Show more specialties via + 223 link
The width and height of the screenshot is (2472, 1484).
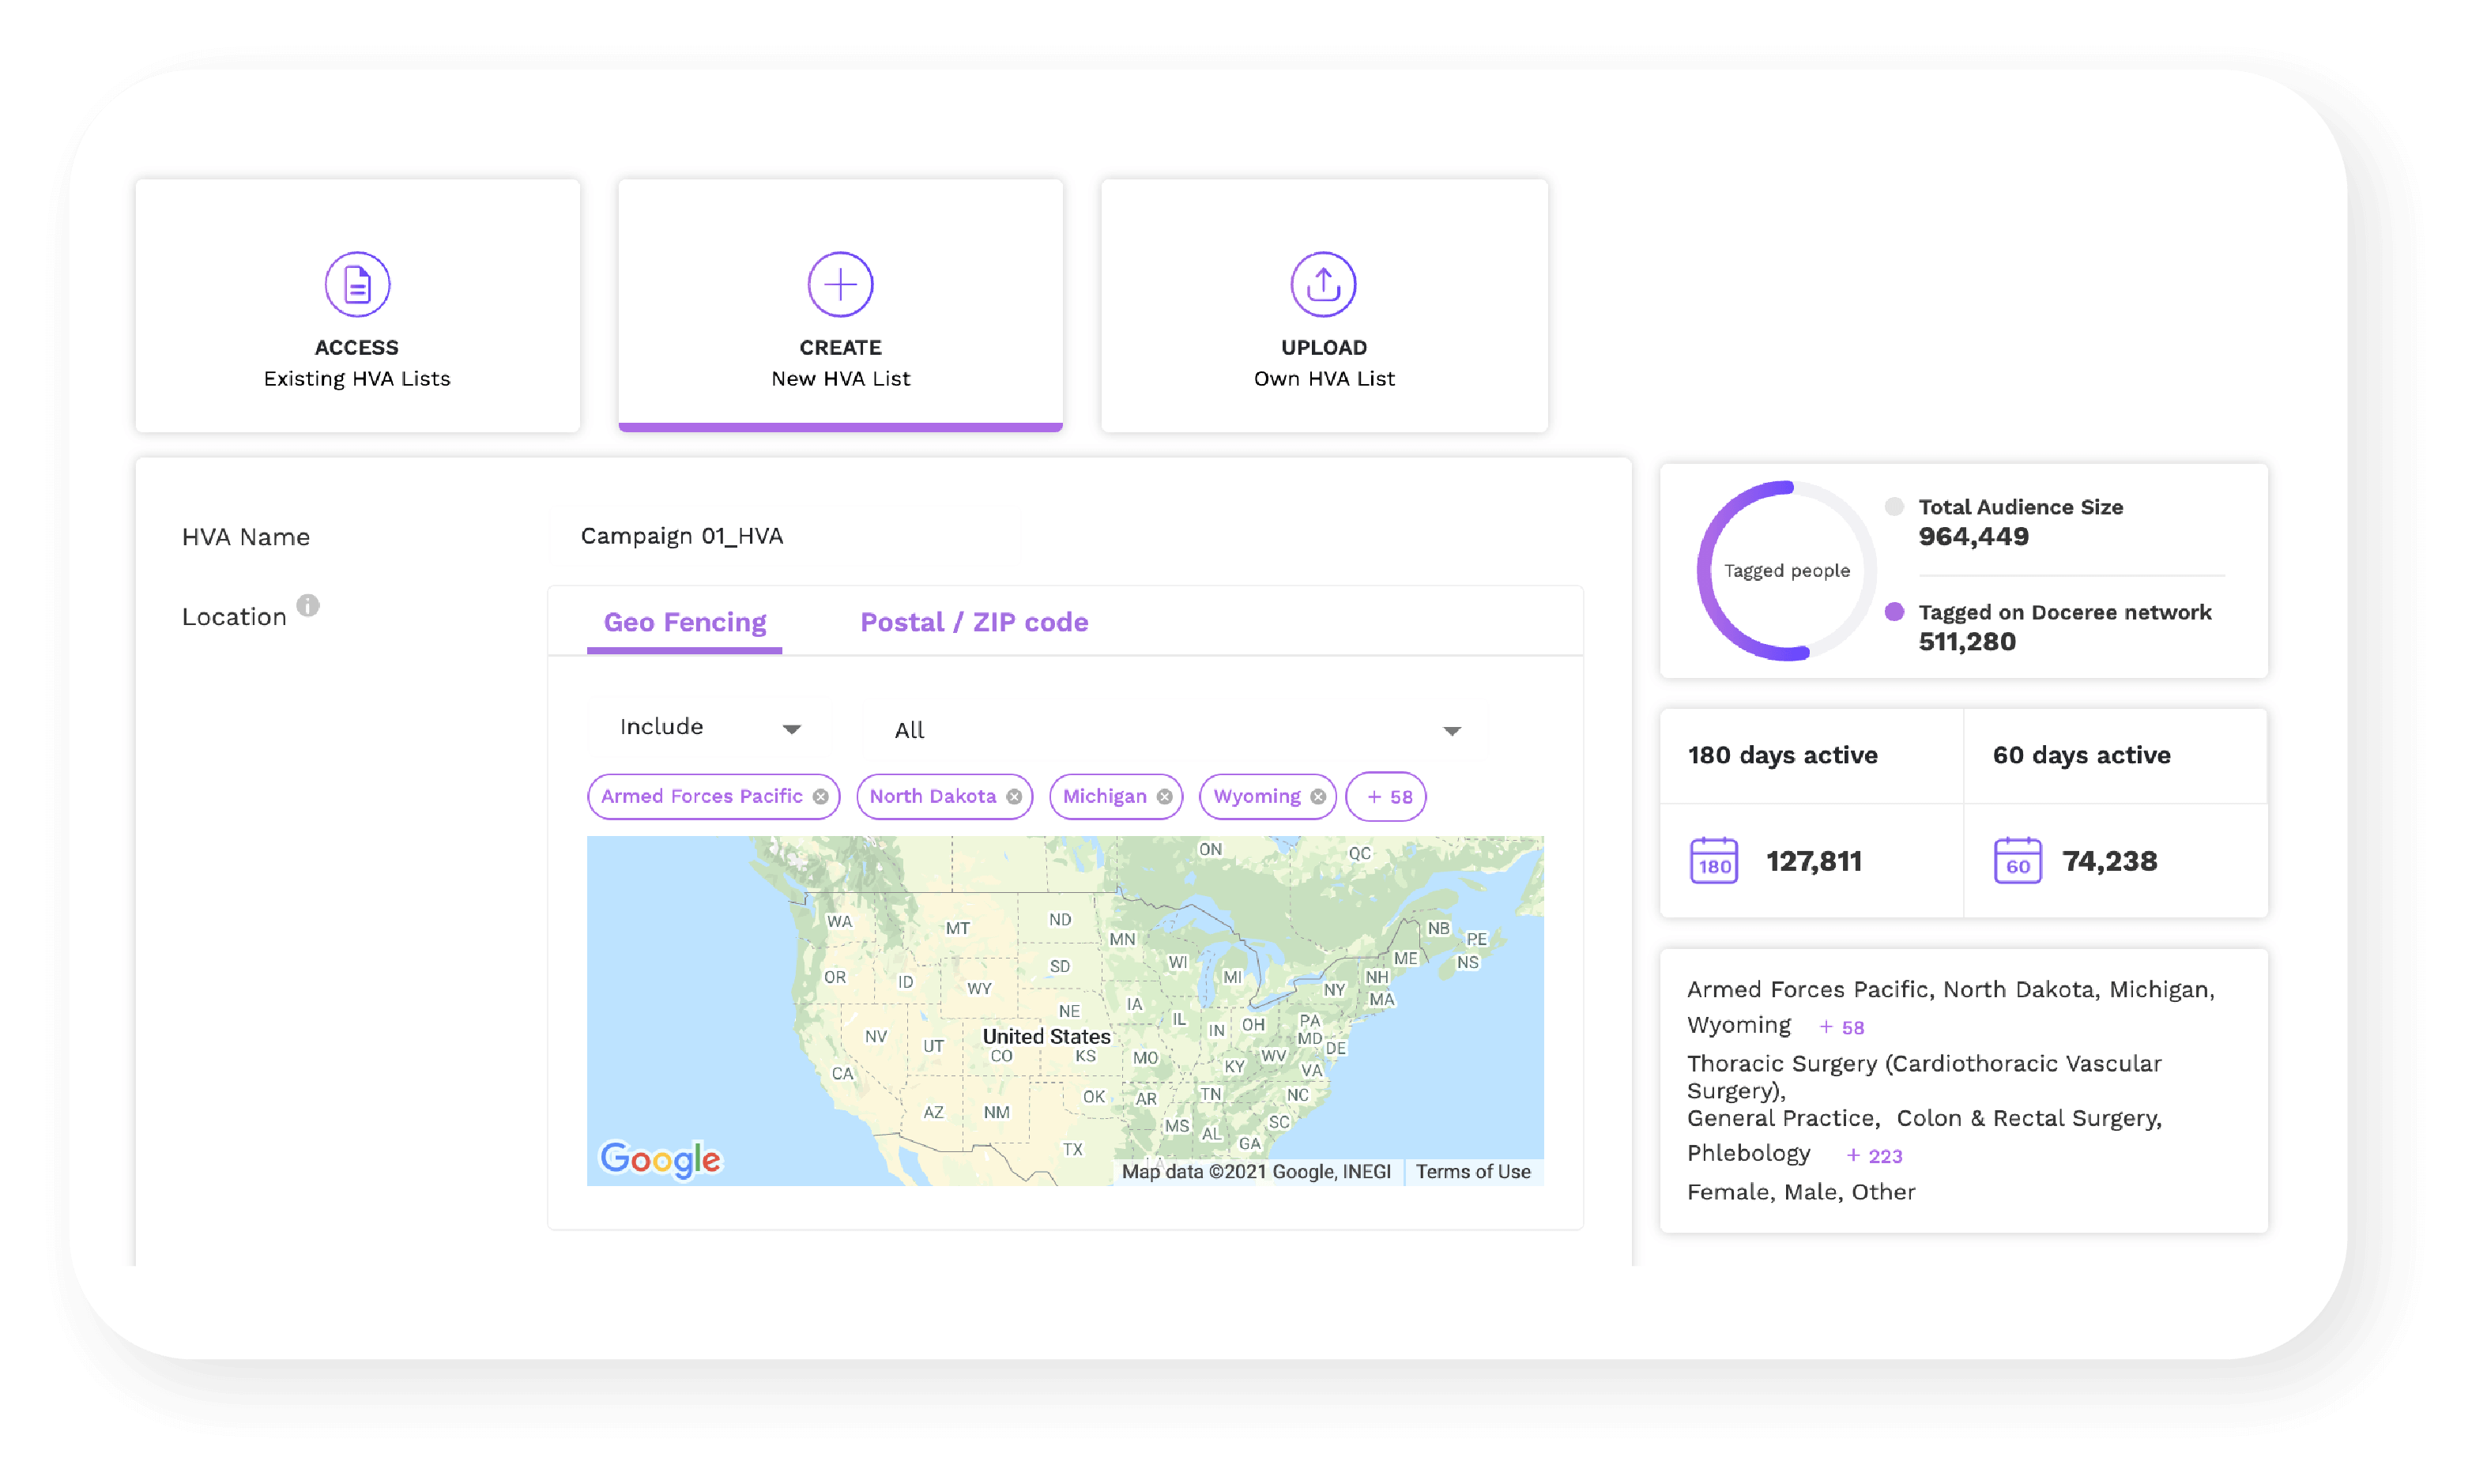coord(1874,1156)
